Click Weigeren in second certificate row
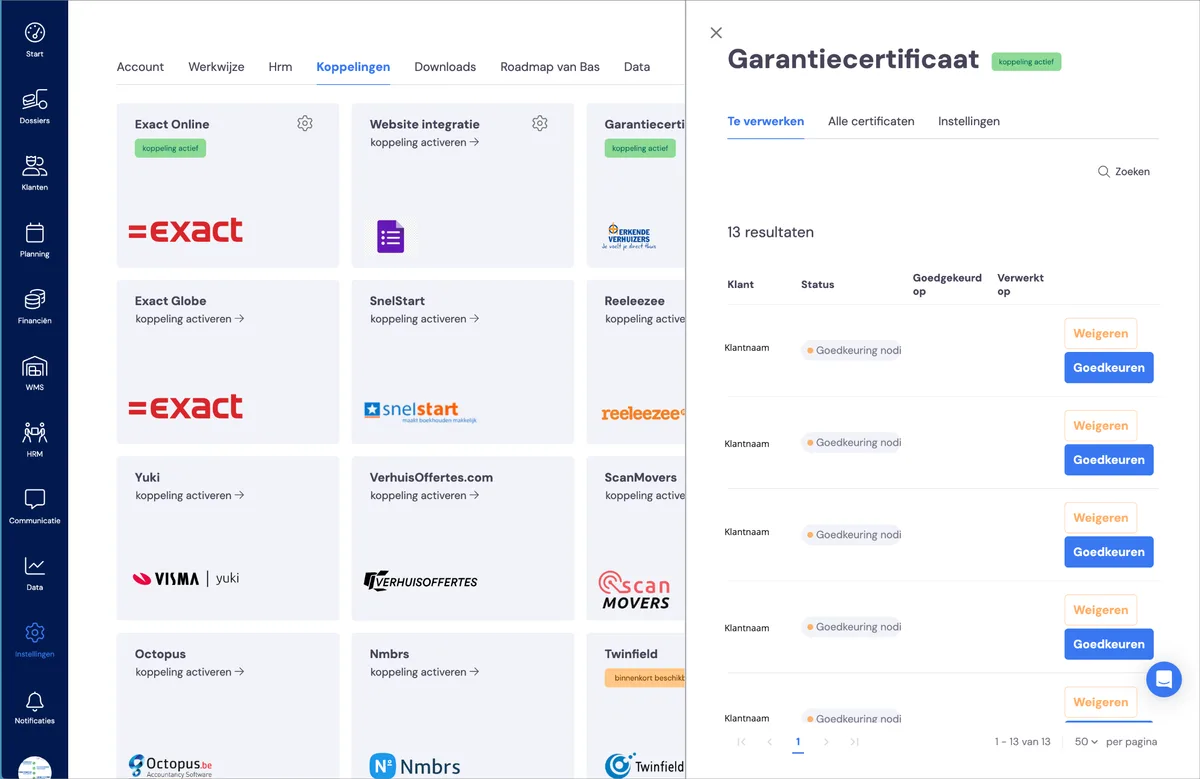Image resolution: width=1200 pixels, height=779 pixels. tap(1100, 426)
